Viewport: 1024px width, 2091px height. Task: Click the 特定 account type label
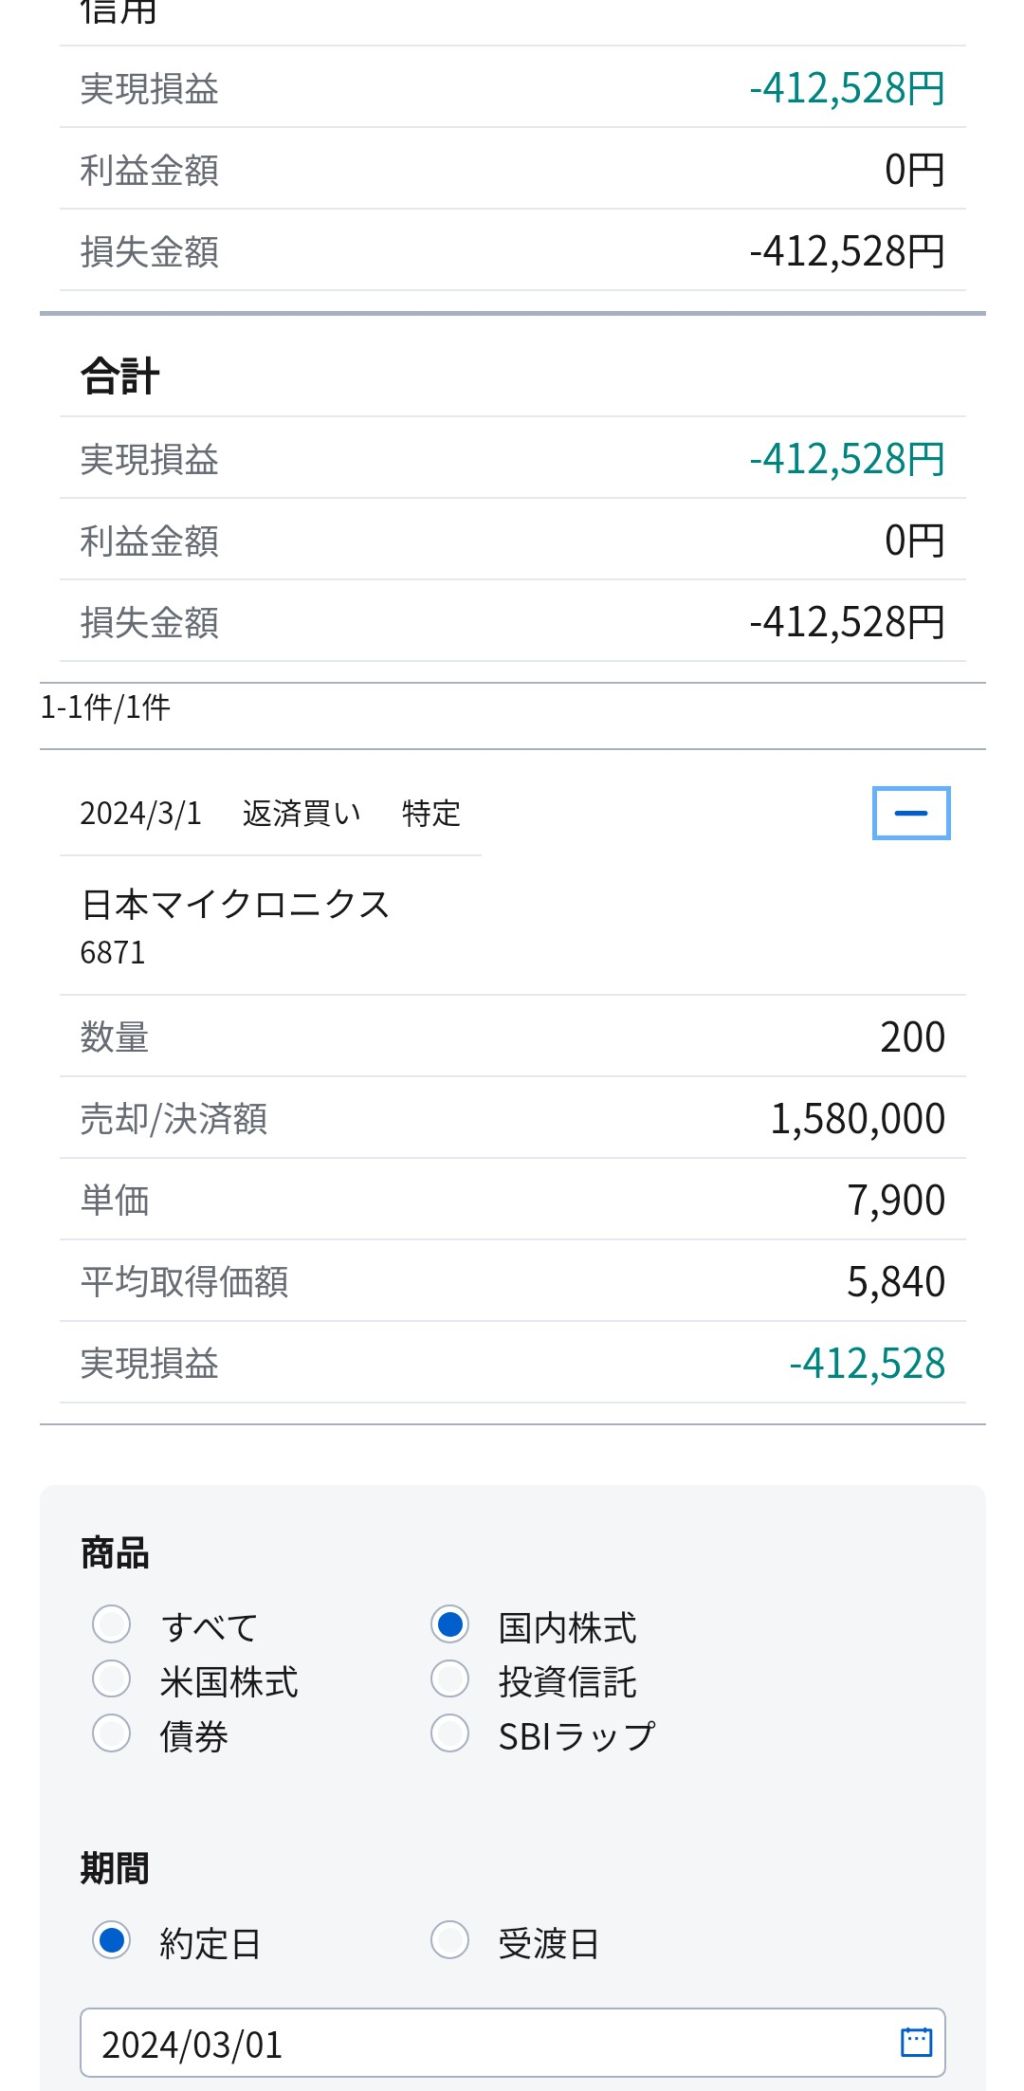point(431,814)
